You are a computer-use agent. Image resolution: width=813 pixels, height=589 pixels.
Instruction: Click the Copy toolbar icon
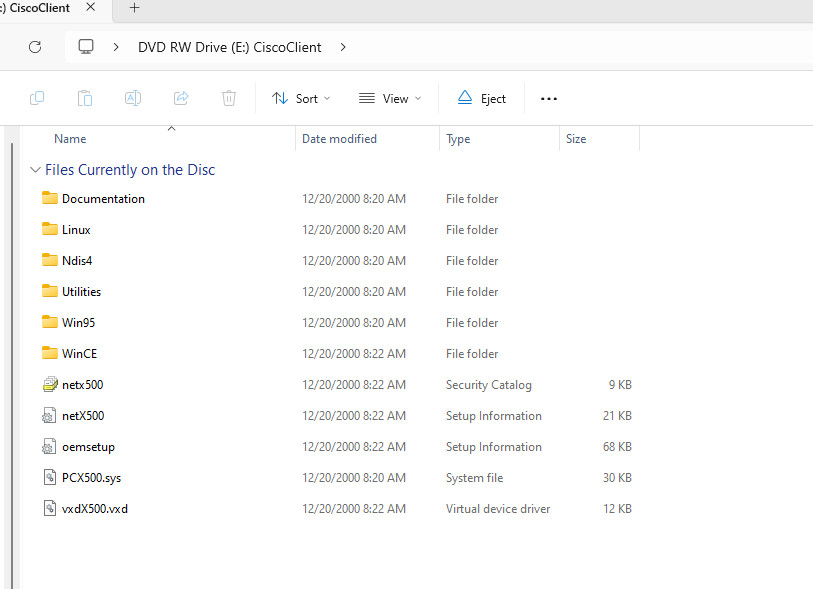37,98
